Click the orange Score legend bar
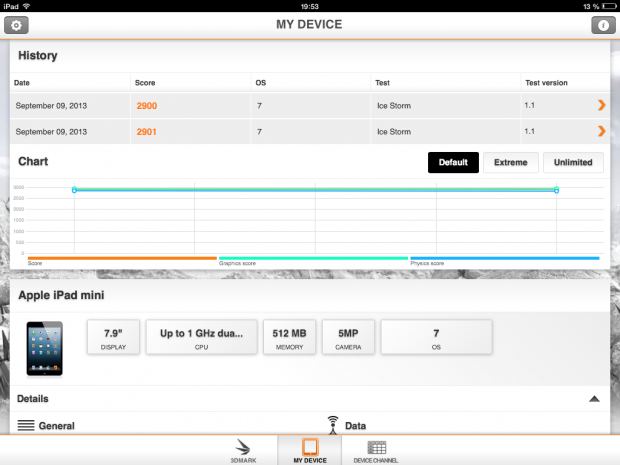The image size is (620, 465). click(x=115, y=258)
